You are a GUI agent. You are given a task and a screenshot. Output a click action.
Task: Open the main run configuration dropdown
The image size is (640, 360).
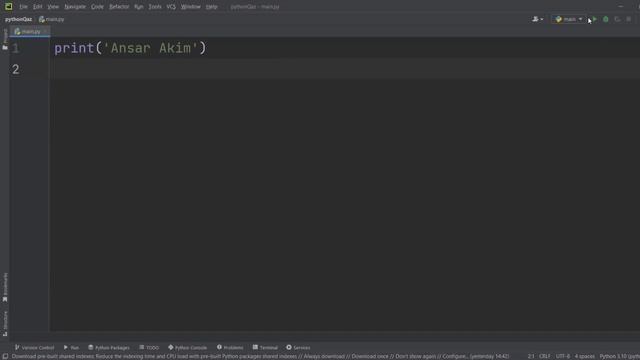click(569, 19)
